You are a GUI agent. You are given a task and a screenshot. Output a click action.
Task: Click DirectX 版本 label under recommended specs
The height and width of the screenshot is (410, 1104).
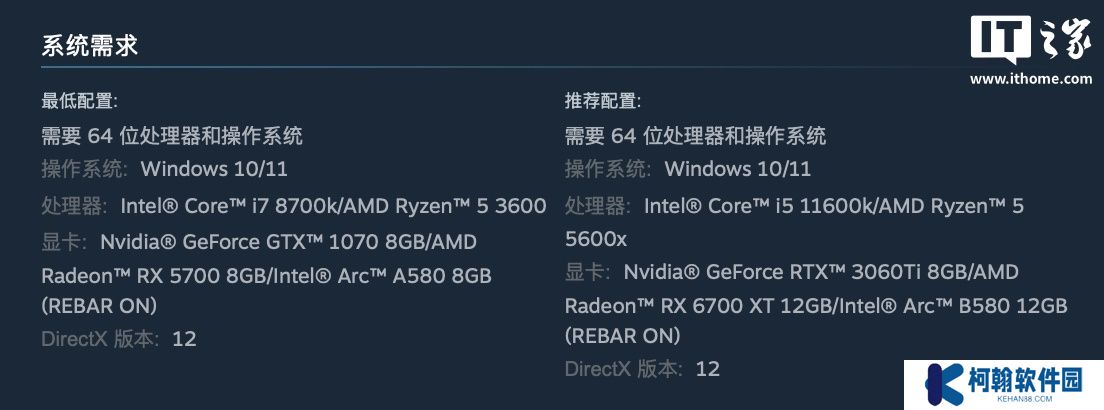coord(624,368)
